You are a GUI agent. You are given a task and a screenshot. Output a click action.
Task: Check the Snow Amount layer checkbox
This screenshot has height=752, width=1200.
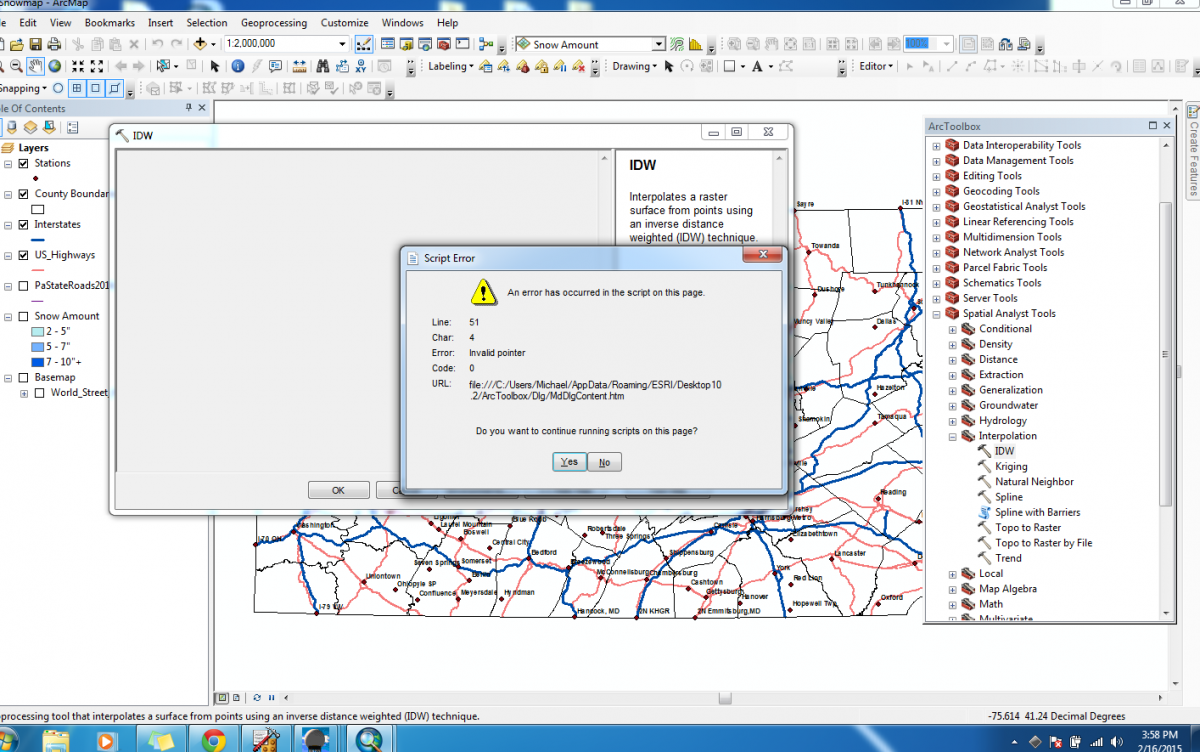23,316
